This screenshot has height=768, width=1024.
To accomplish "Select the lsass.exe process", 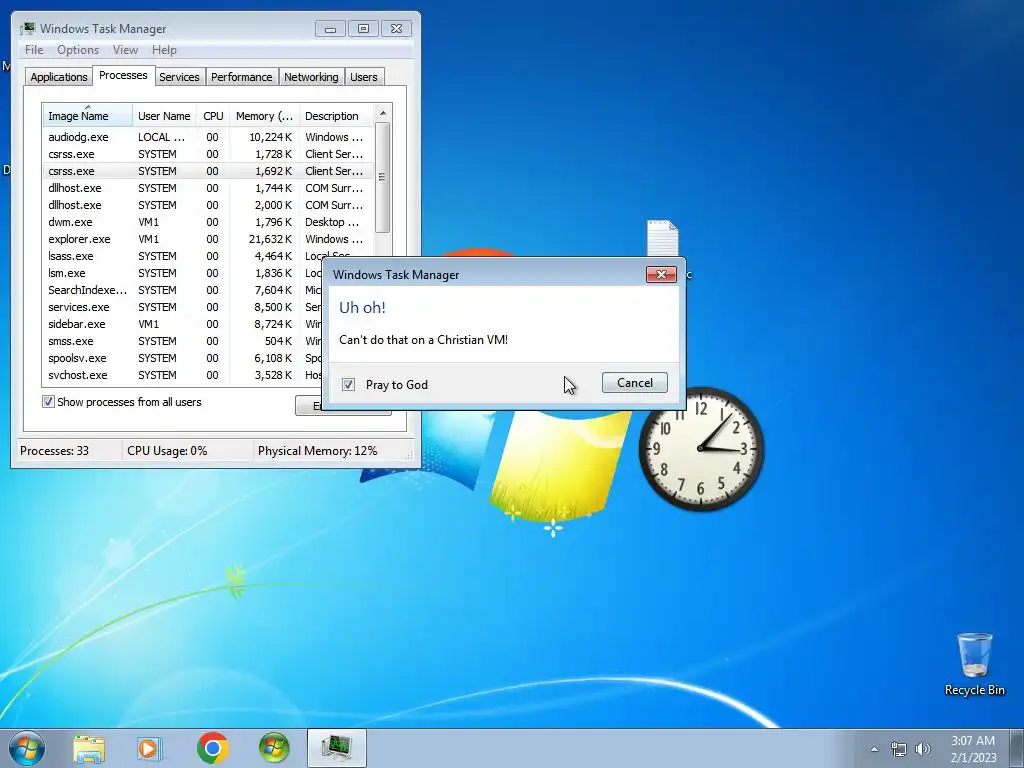I will [208, 255].
